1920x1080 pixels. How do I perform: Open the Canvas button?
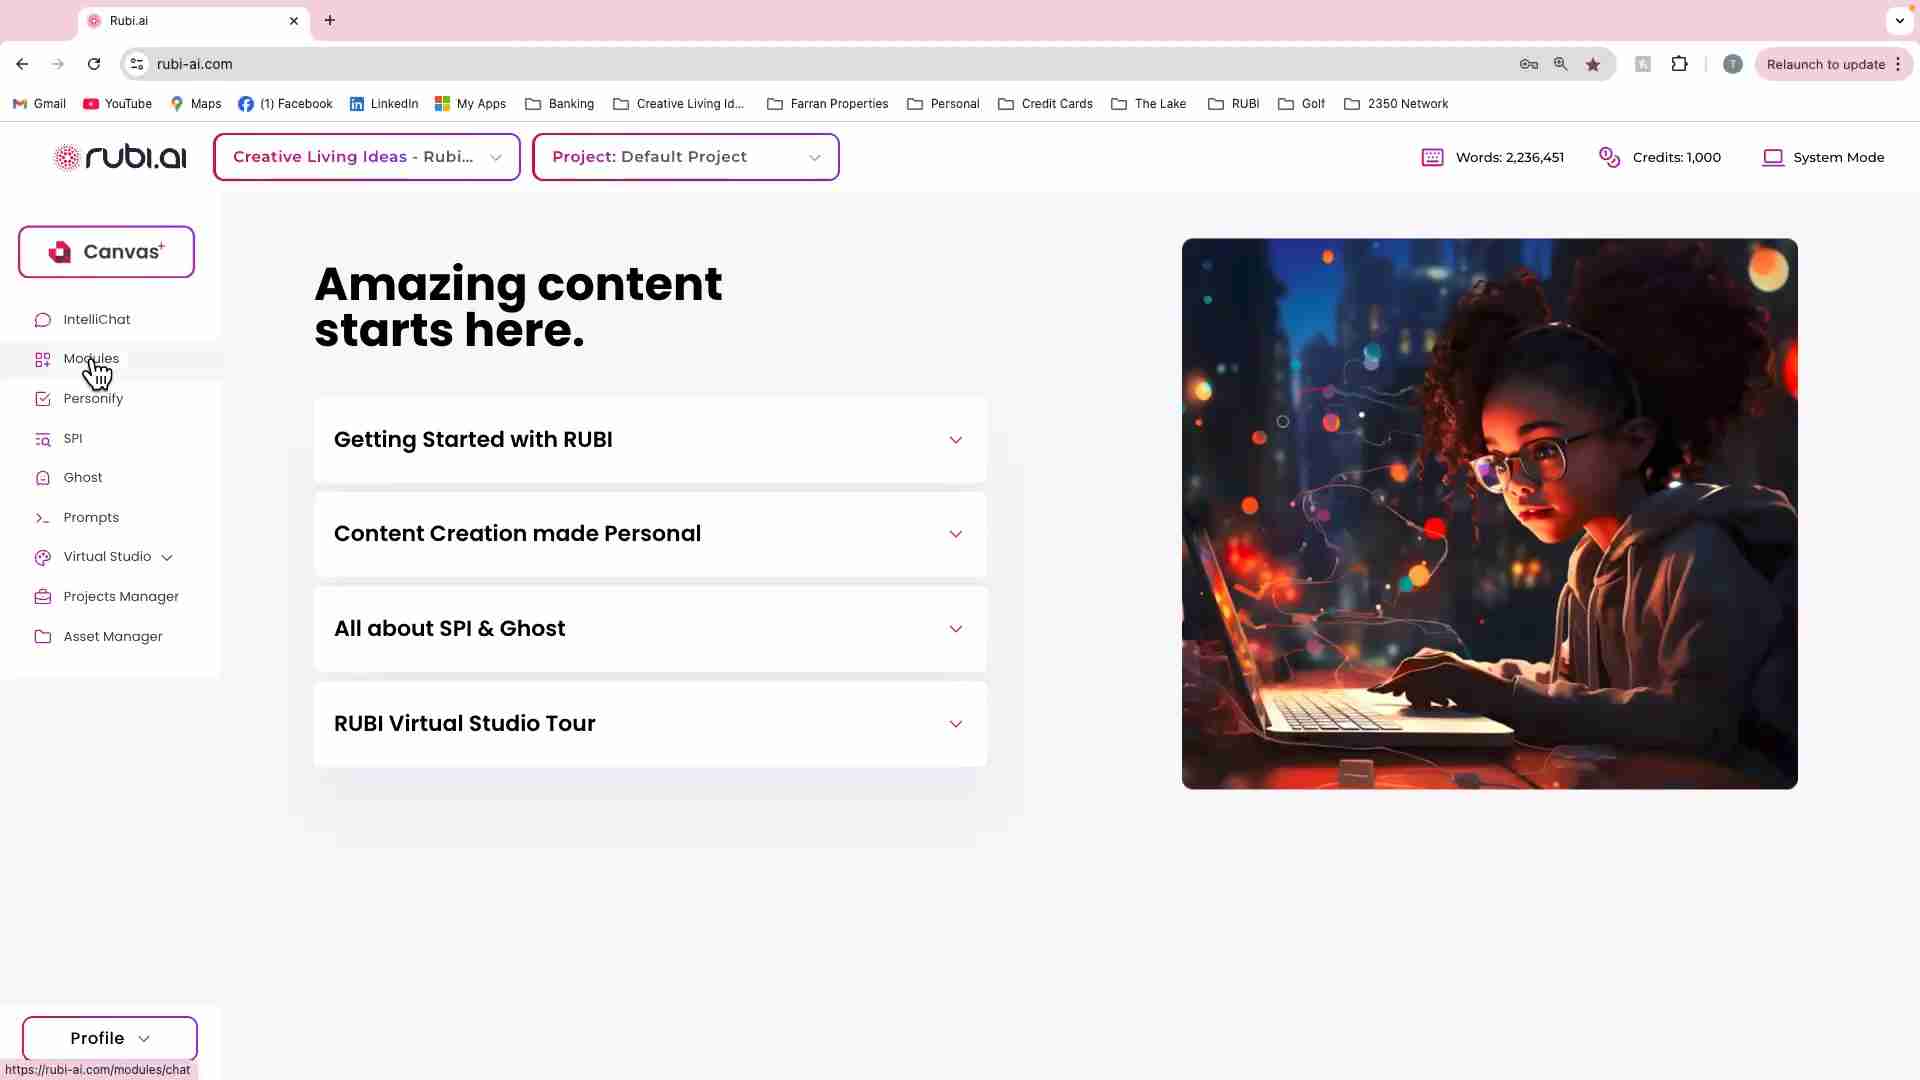coord(106,252)
